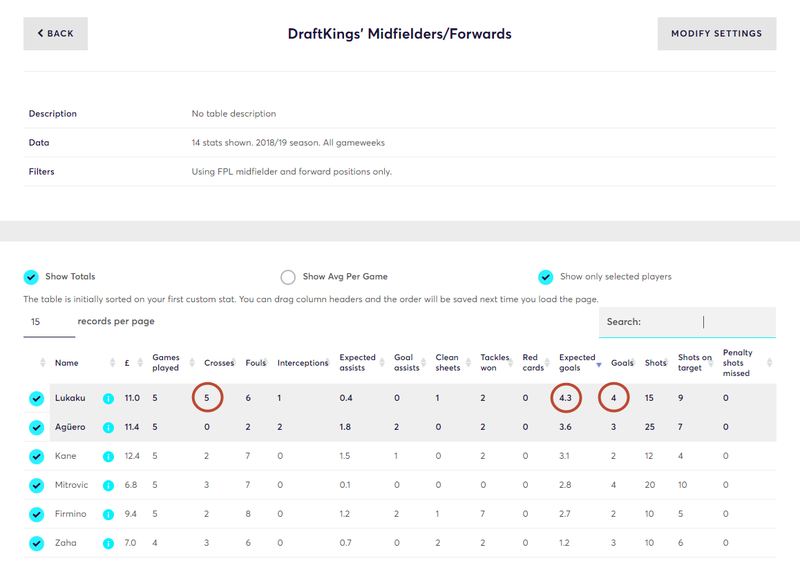Sort table by Clean sheets column

[447, 363]
